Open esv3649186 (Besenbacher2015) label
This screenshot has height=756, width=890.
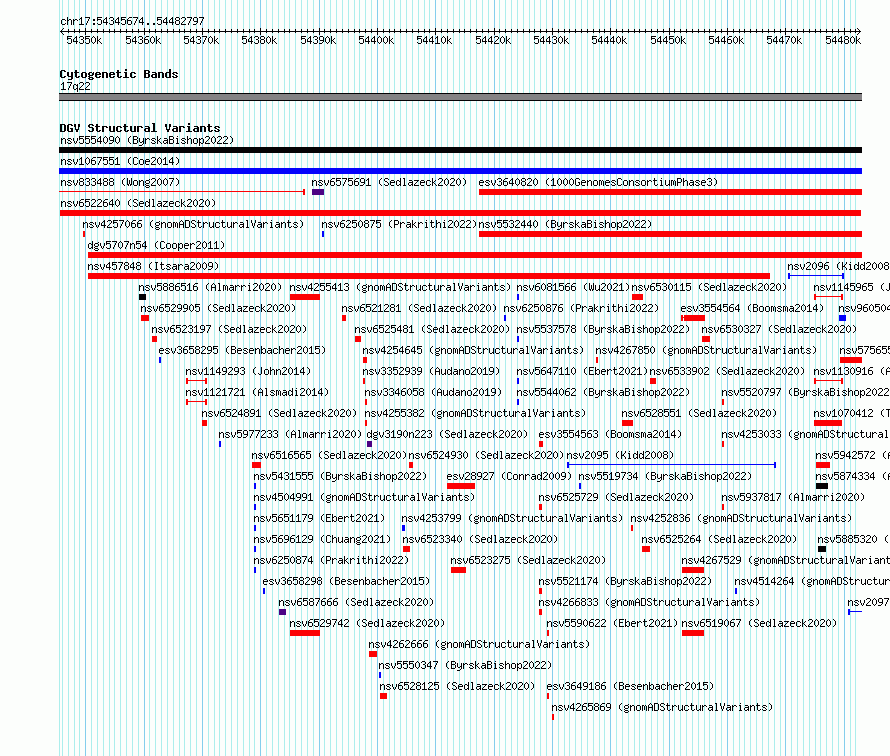pyautogui.click(x=631, y=686)
